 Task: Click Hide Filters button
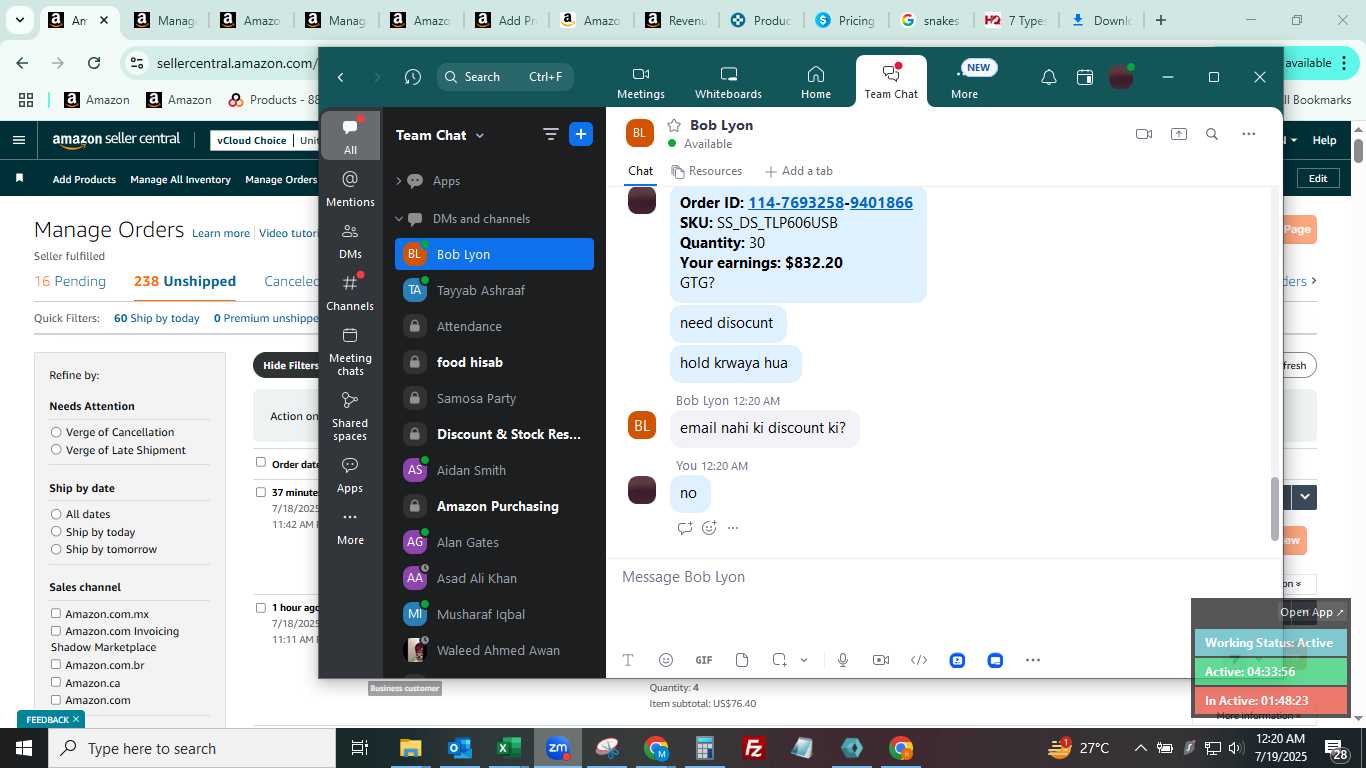290,365
